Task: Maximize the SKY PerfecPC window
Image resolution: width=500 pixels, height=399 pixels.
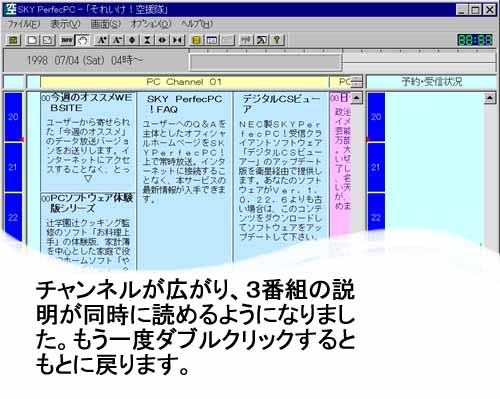Action: (476, 10)
